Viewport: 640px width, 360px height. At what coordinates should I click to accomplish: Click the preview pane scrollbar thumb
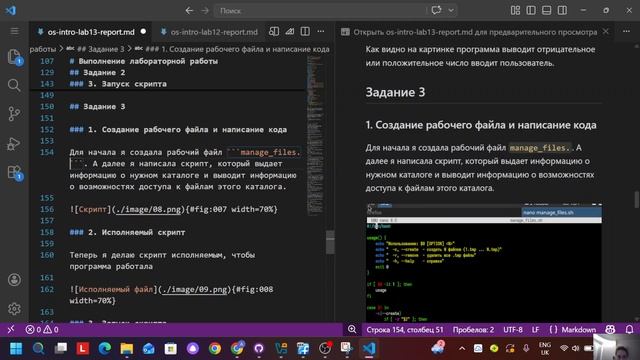point(637,200)
